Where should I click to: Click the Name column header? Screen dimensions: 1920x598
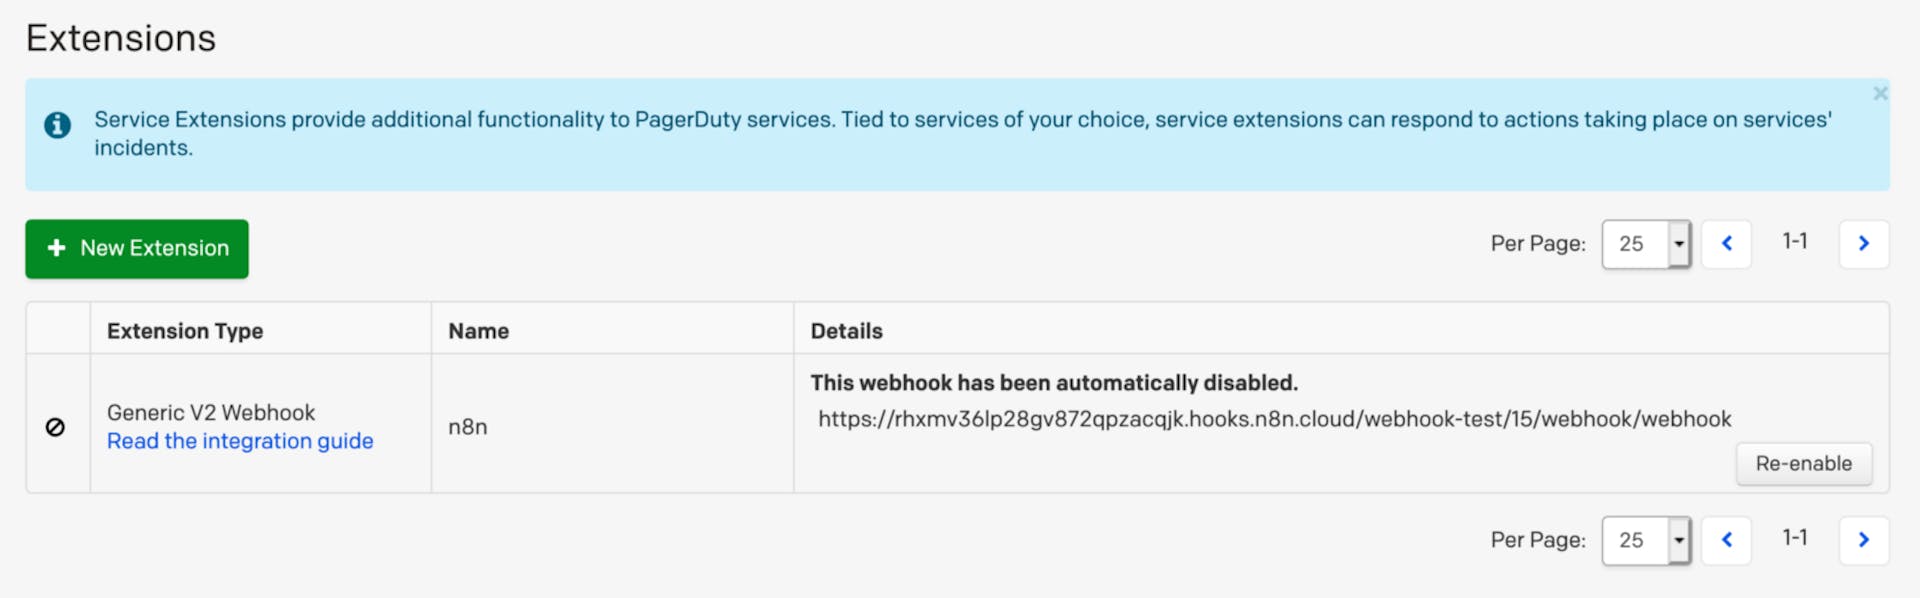(478, 331)
